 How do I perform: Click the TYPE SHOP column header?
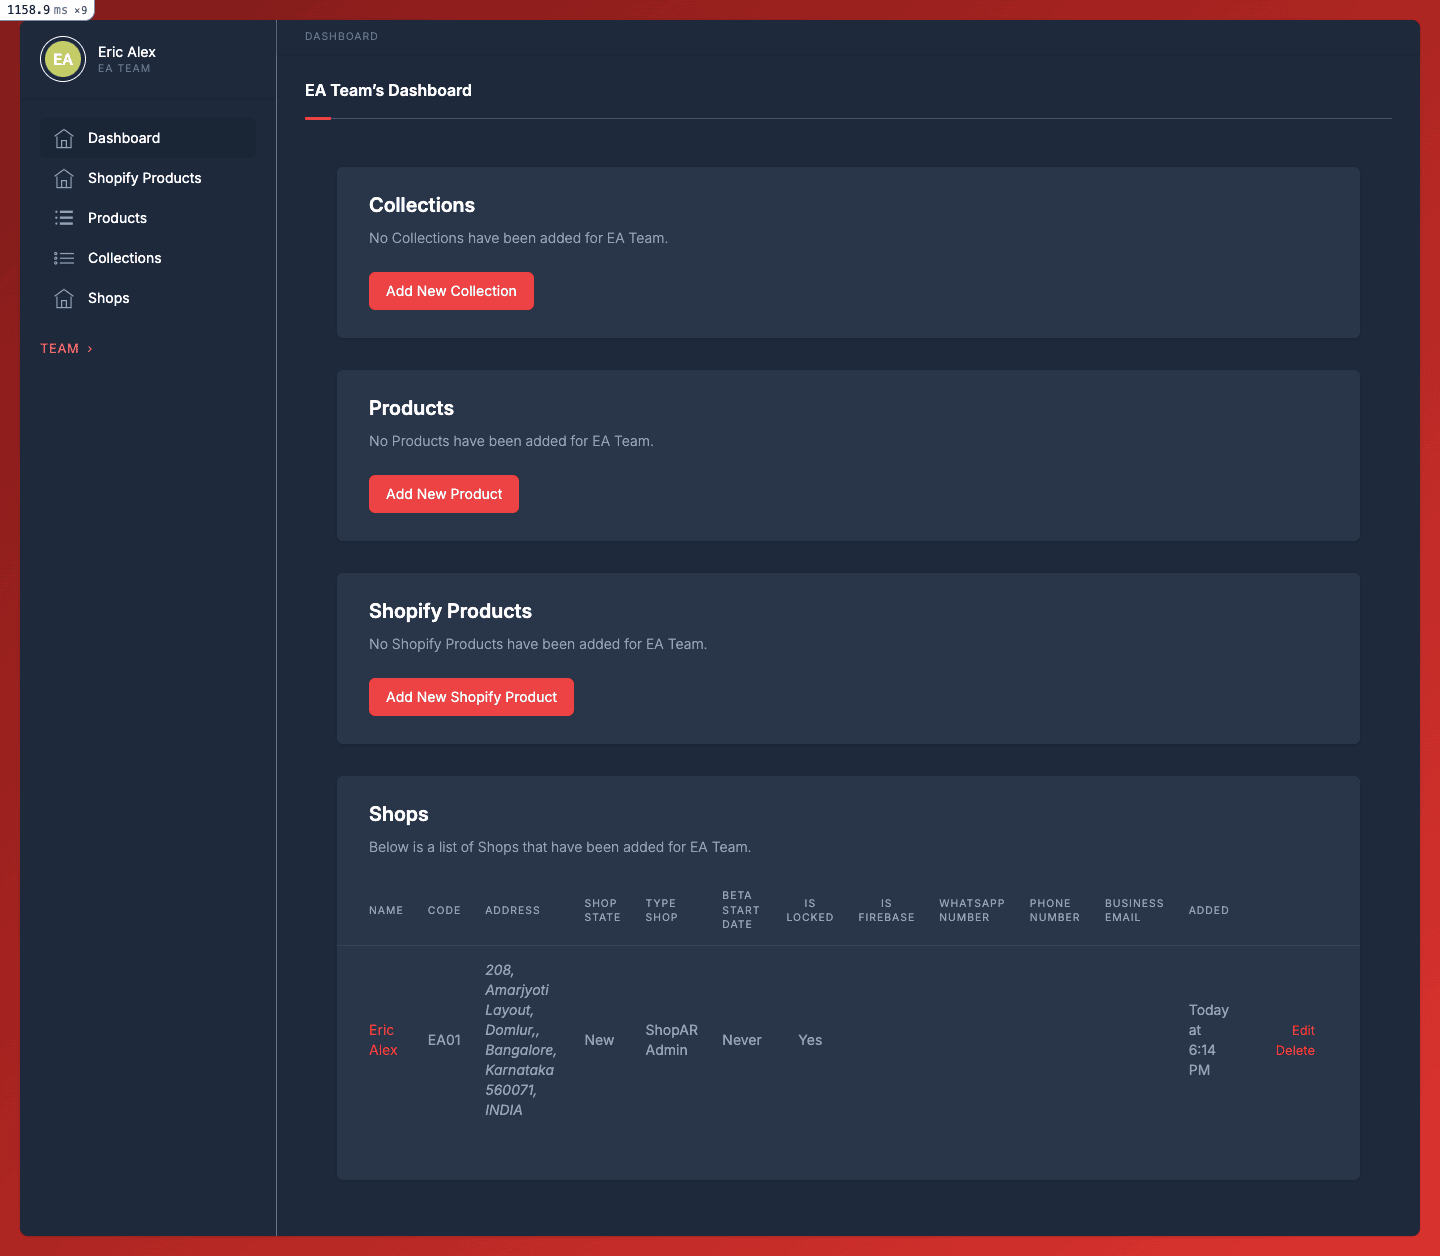click(x=661, y=910)
